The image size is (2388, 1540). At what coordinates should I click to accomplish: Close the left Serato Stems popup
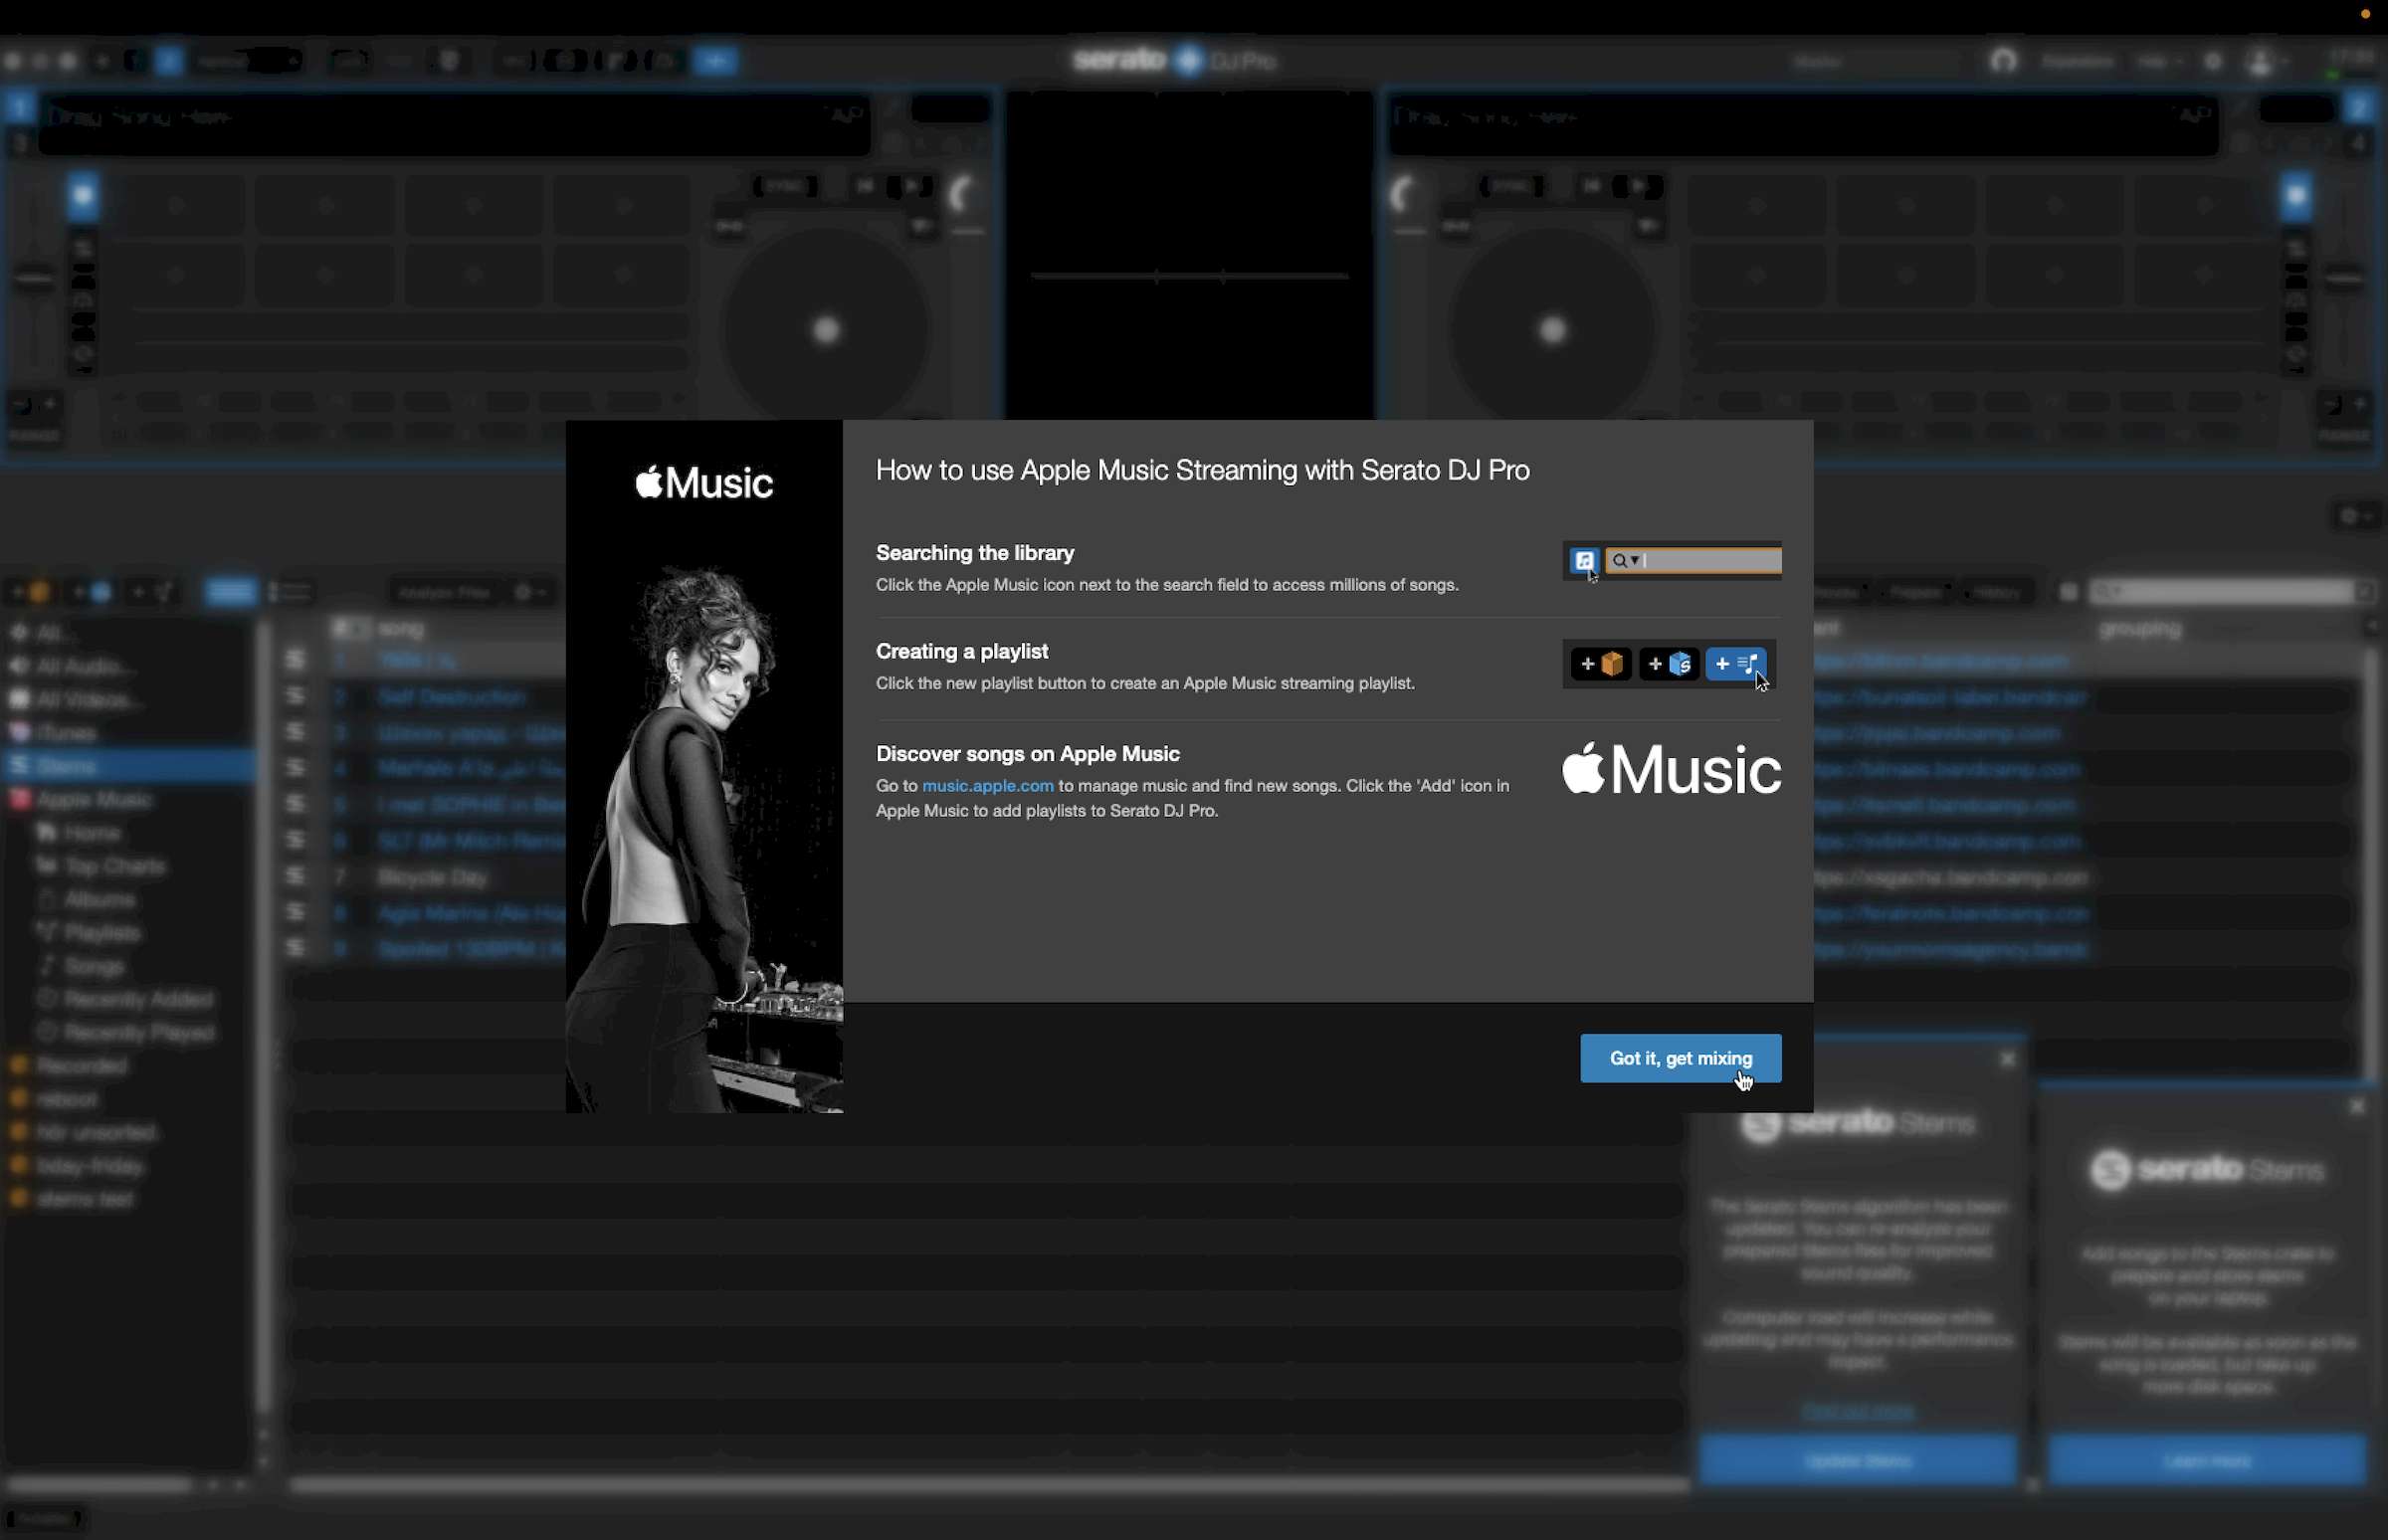point(2007,1059)
